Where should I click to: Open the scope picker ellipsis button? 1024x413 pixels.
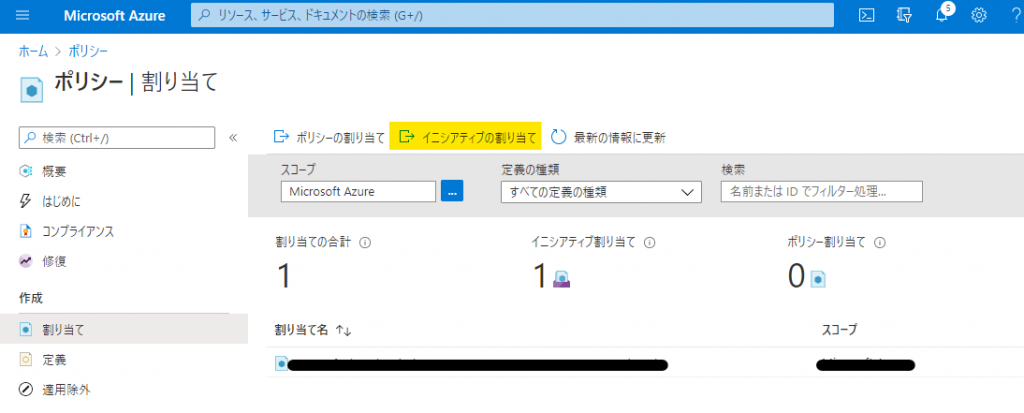click(x=452, y=191)
